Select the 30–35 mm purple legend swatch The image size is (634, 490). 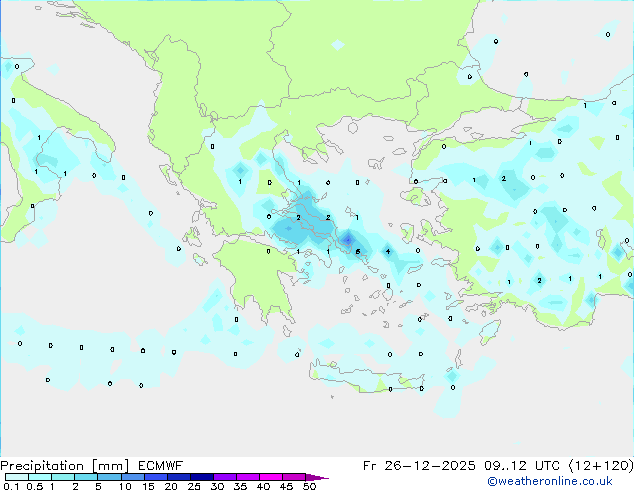point(224,477)
